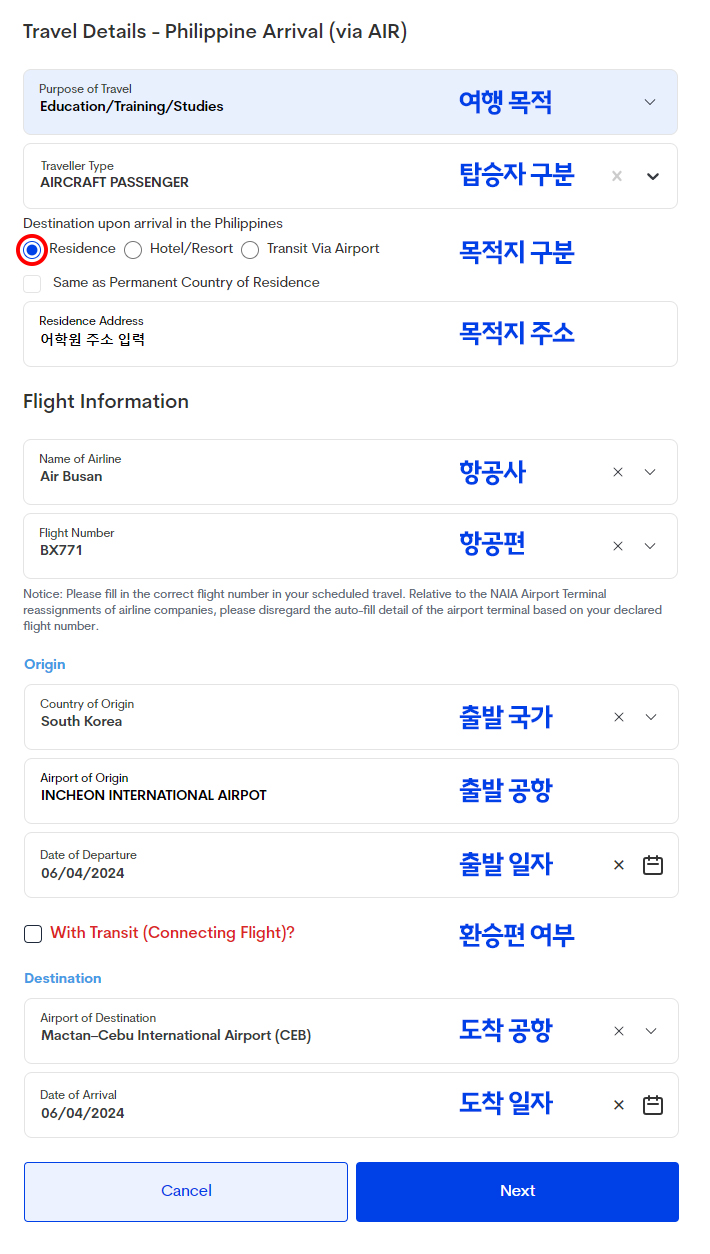Open the Date of Arrival calendar
Viewport: 710px width, 1254px height.
point(653,1105)
